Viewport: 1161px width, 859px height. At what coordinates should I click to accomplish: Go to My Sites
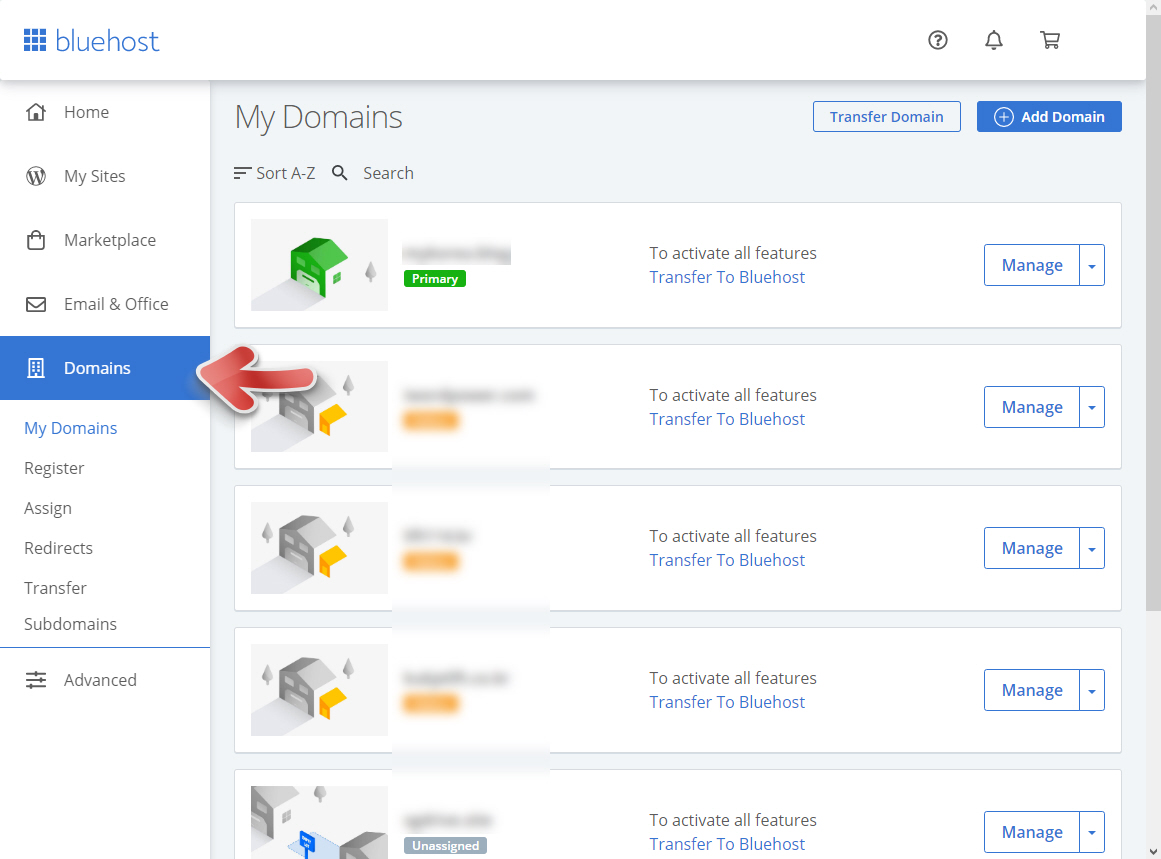pos(105,176)
